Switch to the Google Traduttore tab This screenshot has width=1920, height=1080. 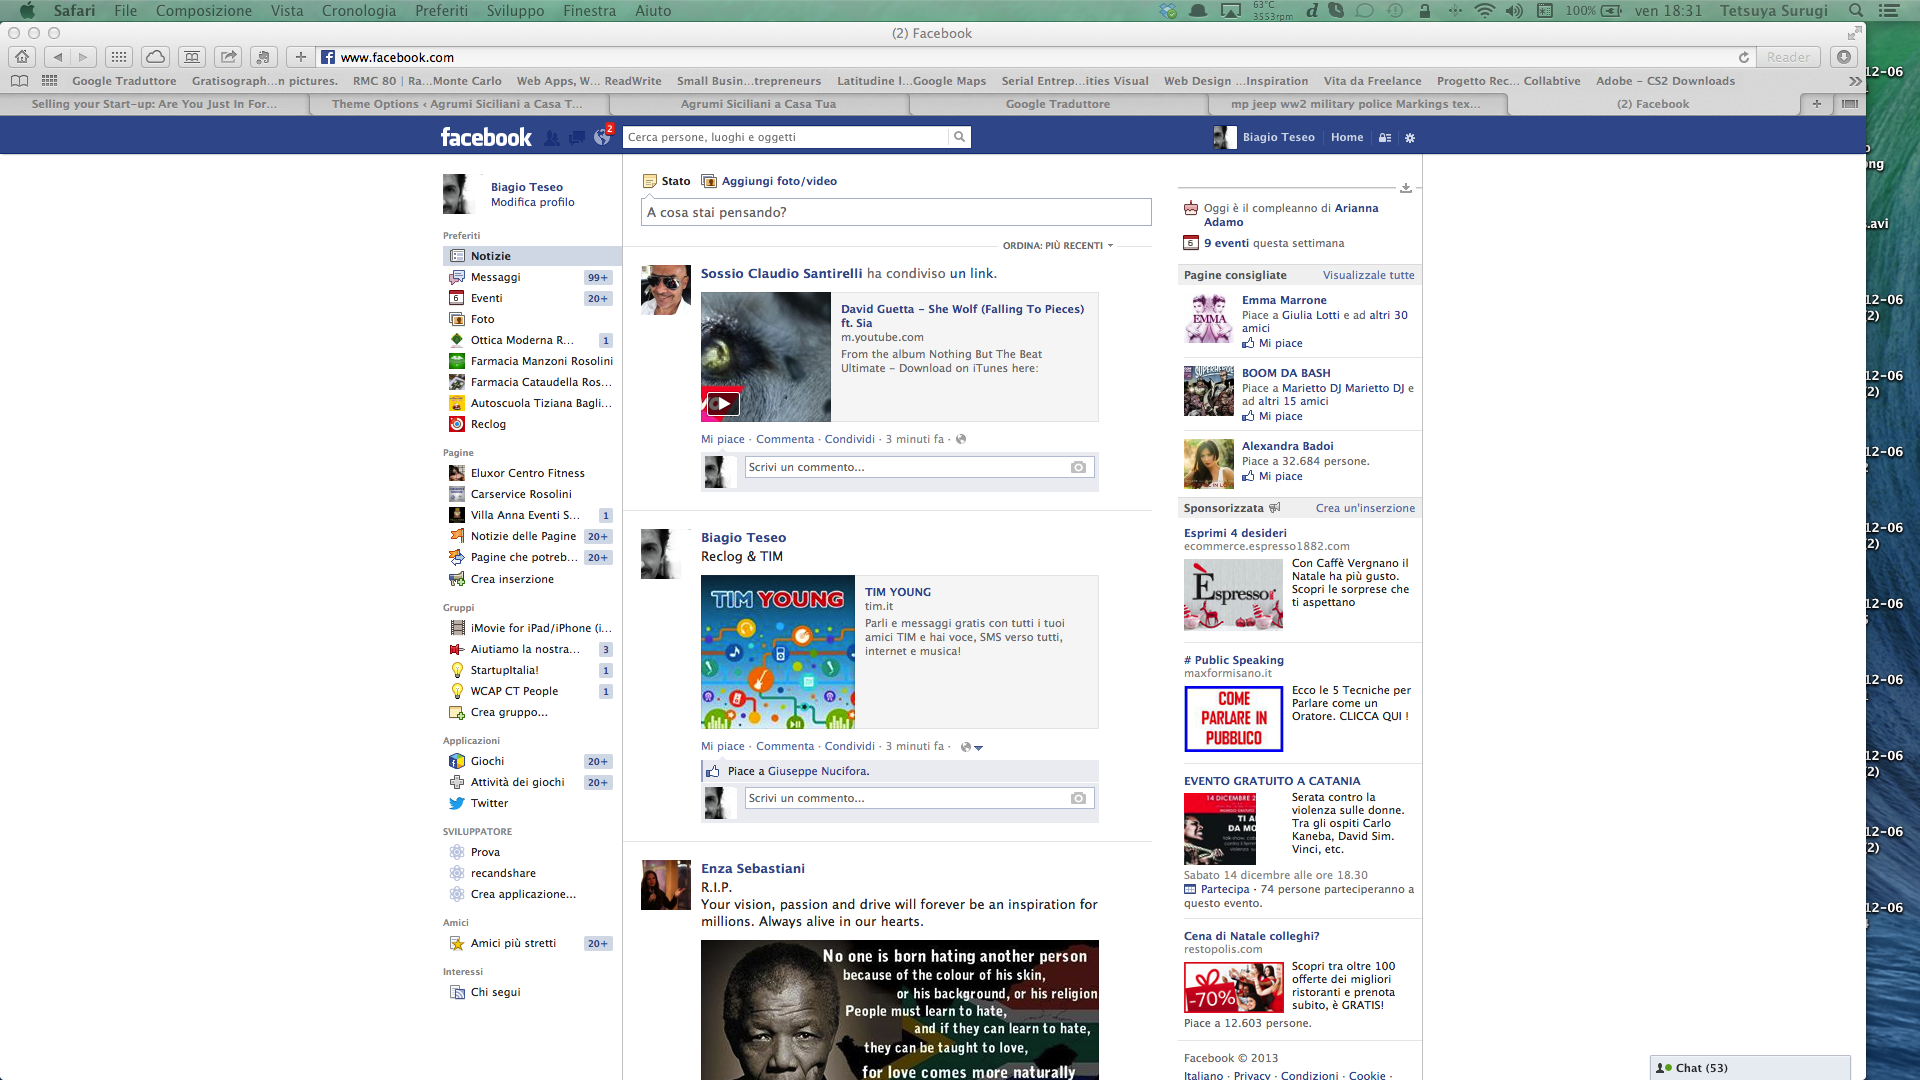[x=1057, y=104]
